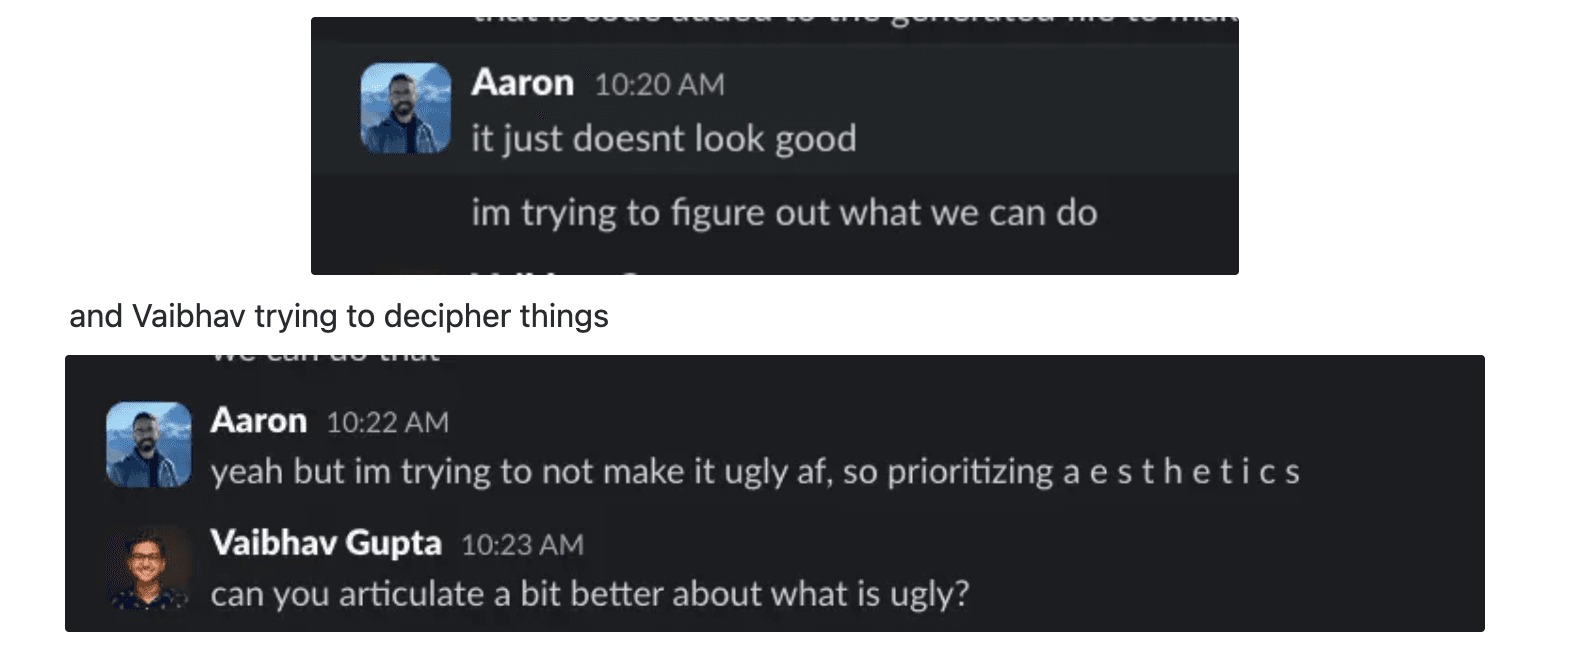Click the 10:23 AM timestamp beside Vaibhav Gupta

[524, 545]
